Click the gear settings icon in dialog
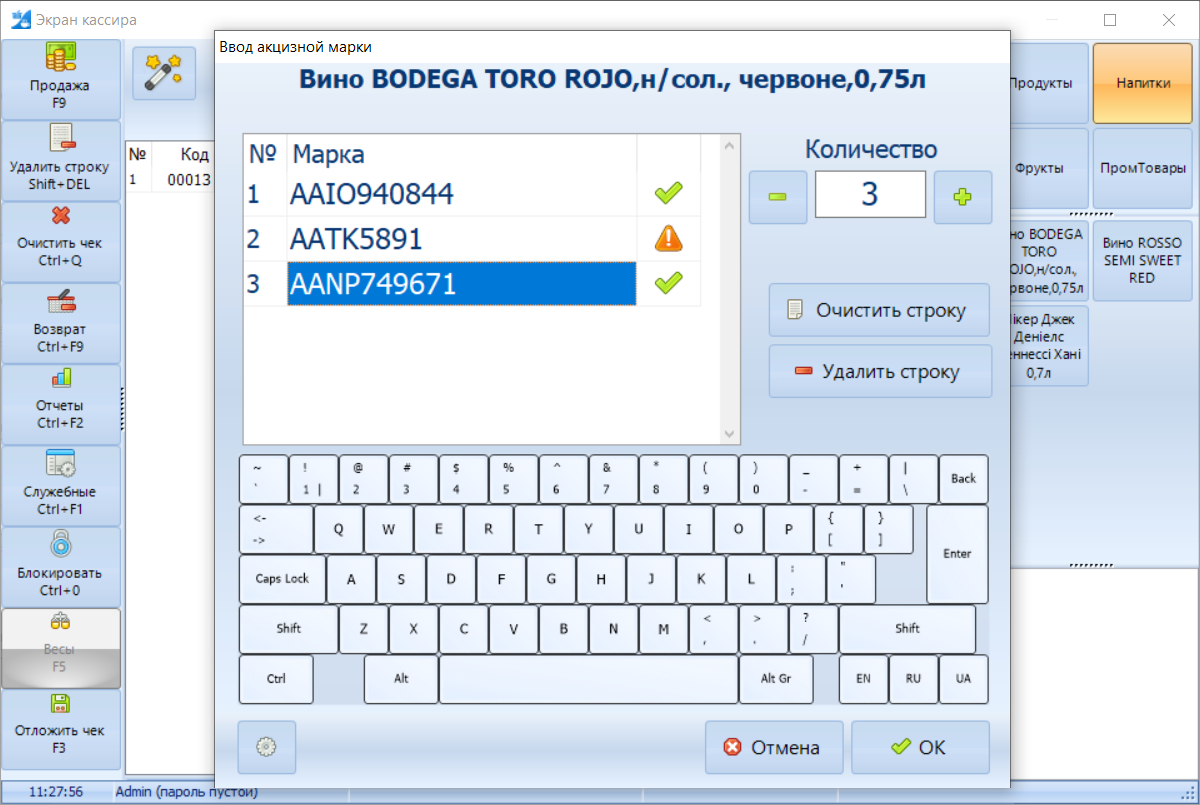Viewport: 1200px width, 805px height. click(x=266, y=747)
